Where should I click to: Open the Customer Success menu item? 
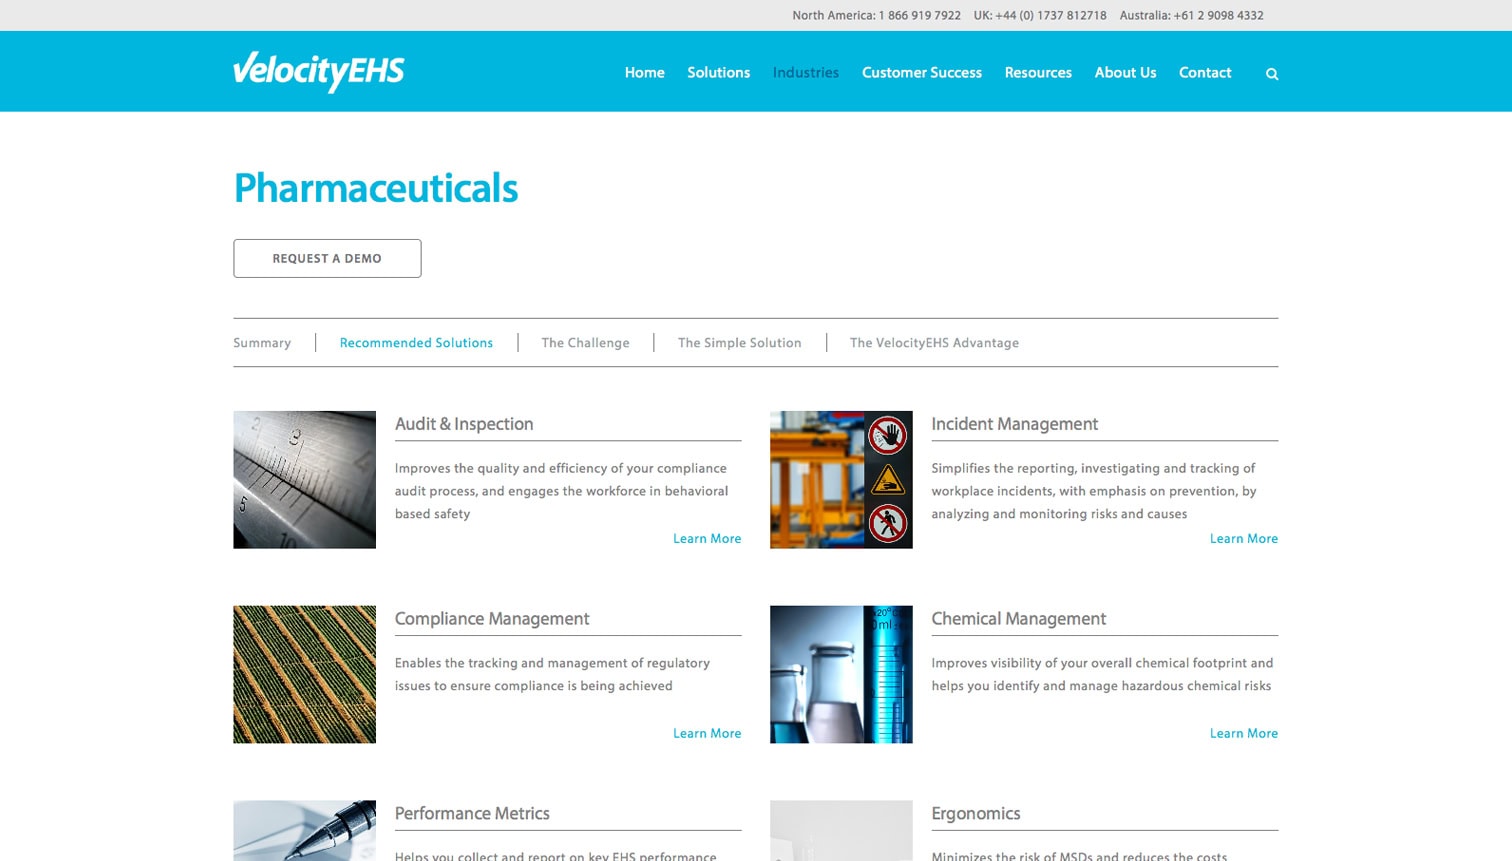(921, 73)
